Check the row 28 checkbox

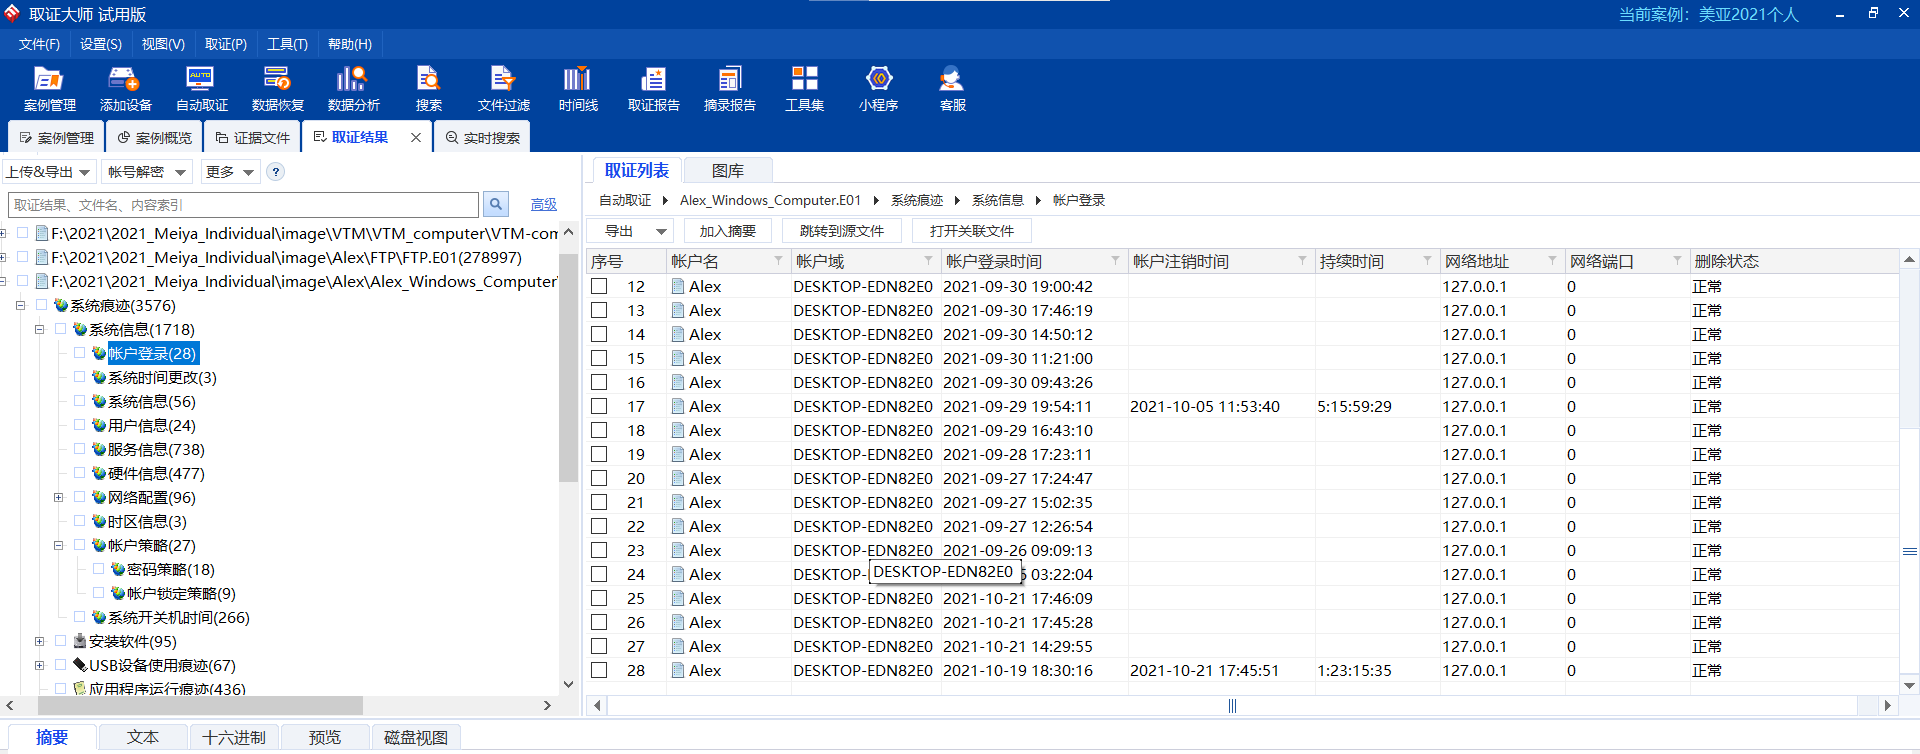click(x=599, y=670)
